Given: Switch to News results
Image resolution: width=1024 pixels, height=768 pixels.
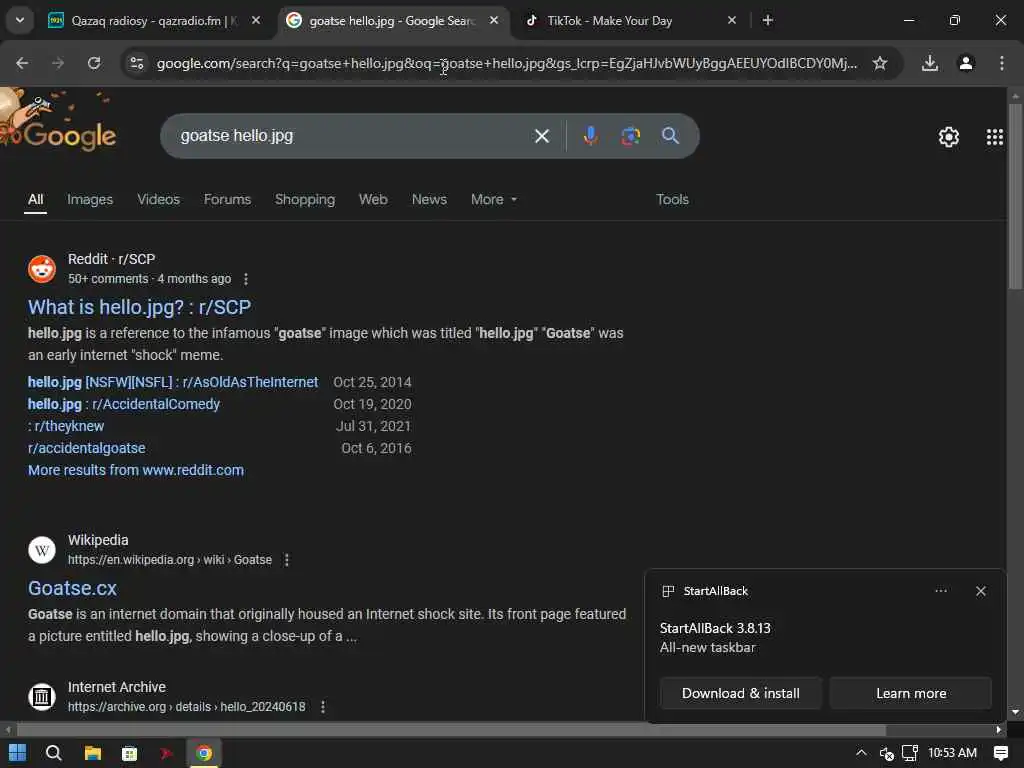Looking at the screenshot, I should (429, 199).
